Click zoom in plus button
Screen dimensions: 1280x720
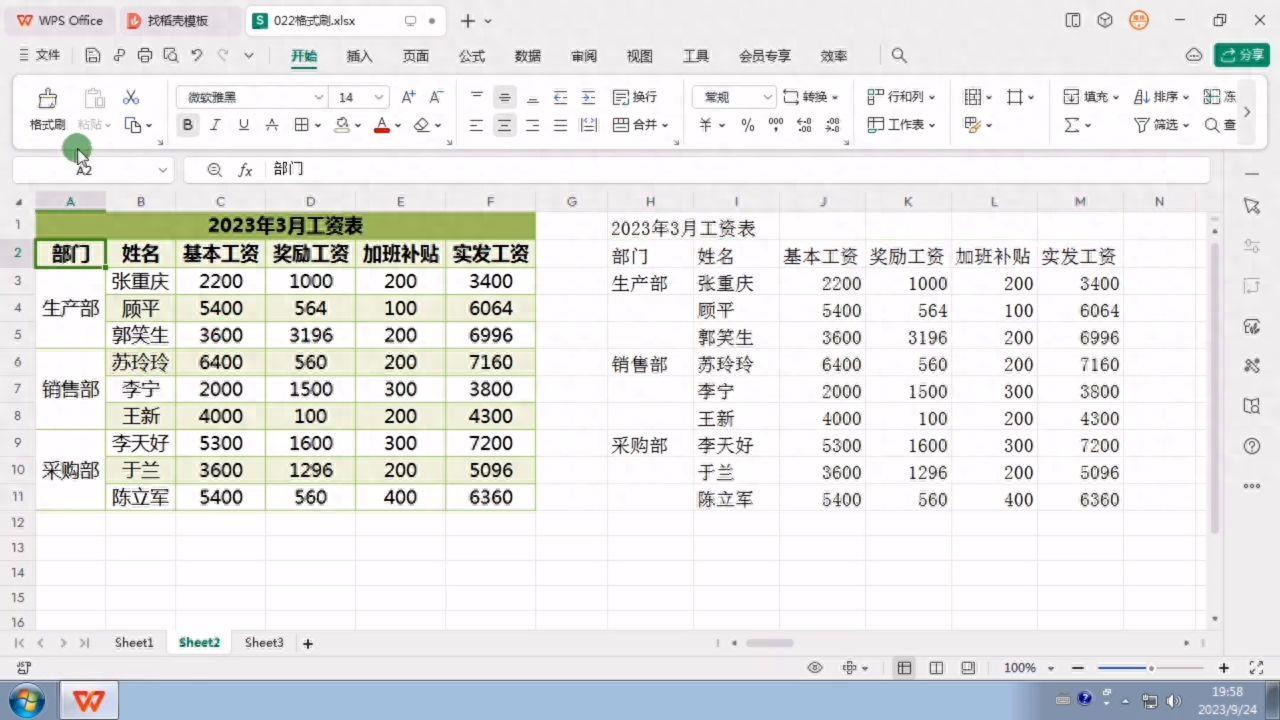point(1224,668)
